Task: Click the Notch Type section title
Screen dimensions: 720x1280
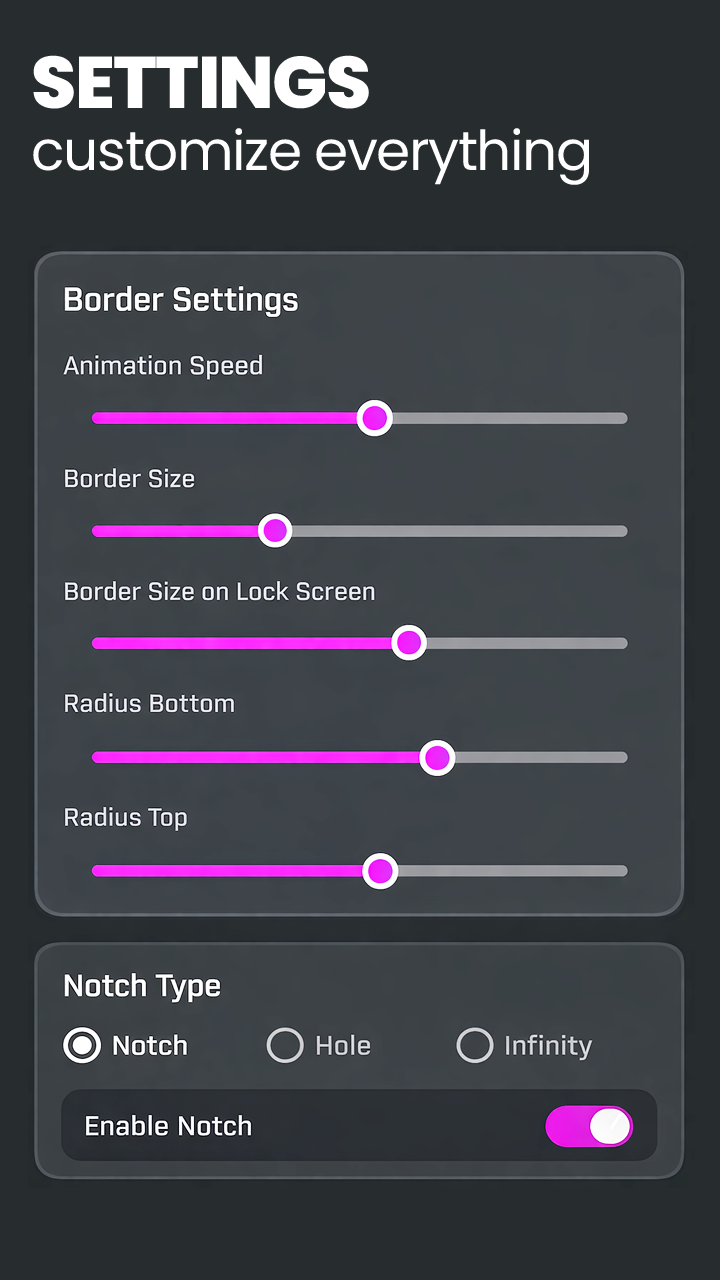Action: [142, 986]
